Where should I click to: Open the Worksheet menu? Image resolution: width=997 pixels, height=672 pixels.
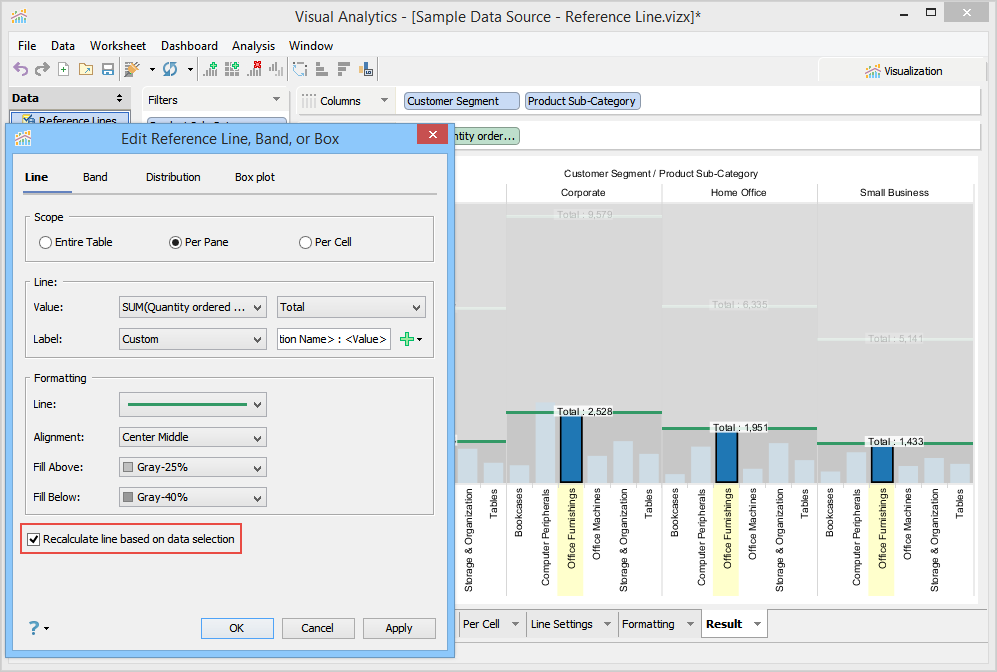point(117,46)
